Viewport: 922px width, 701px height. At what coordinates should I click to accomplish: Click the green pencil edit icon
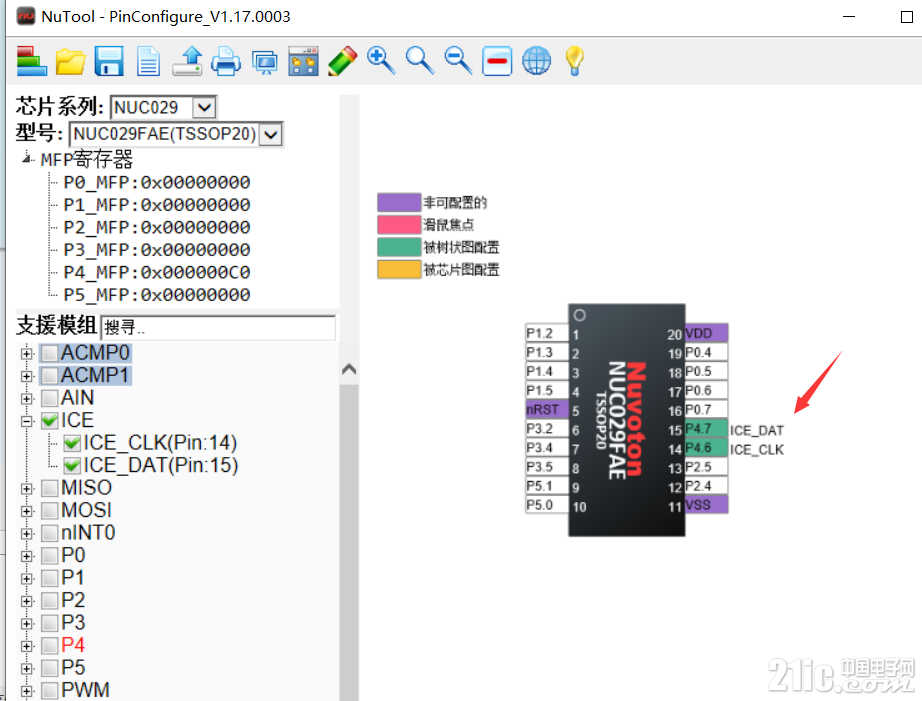343,61
